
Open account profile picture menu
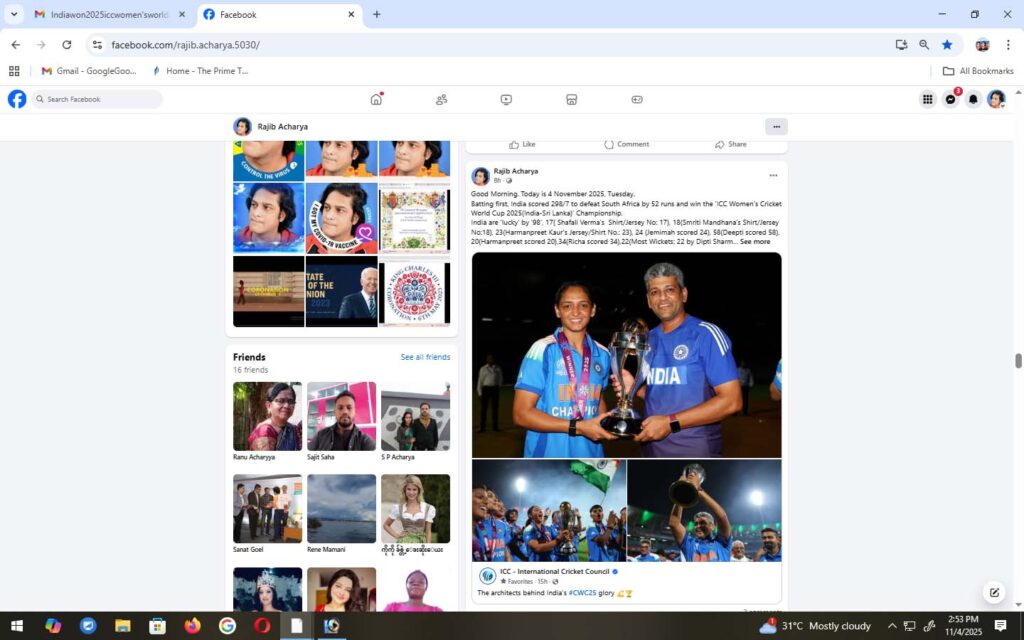(x=996, y=99)
